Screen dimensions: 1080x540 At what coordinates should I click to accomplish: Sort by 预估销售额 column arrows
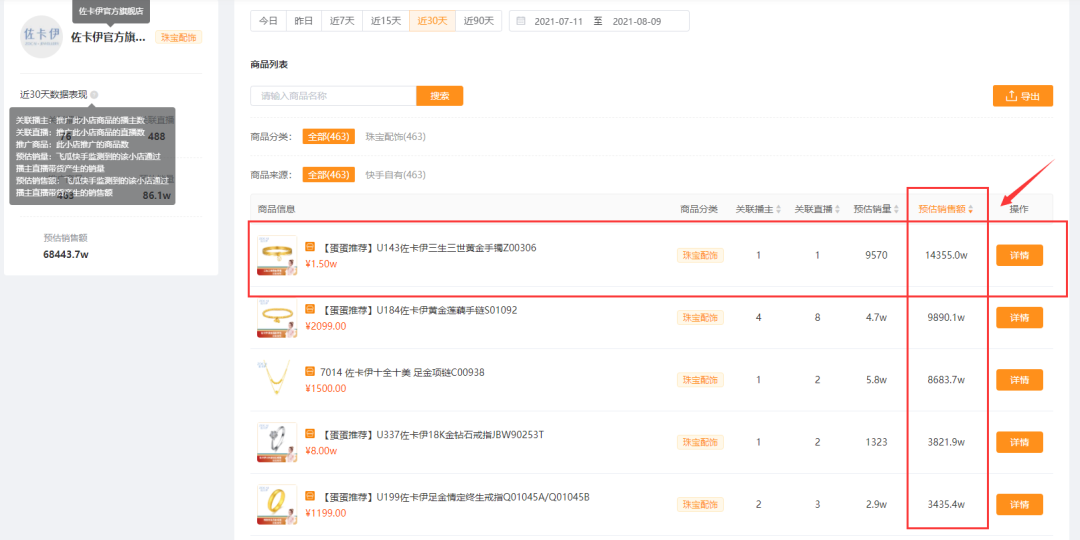coord(970,209)
